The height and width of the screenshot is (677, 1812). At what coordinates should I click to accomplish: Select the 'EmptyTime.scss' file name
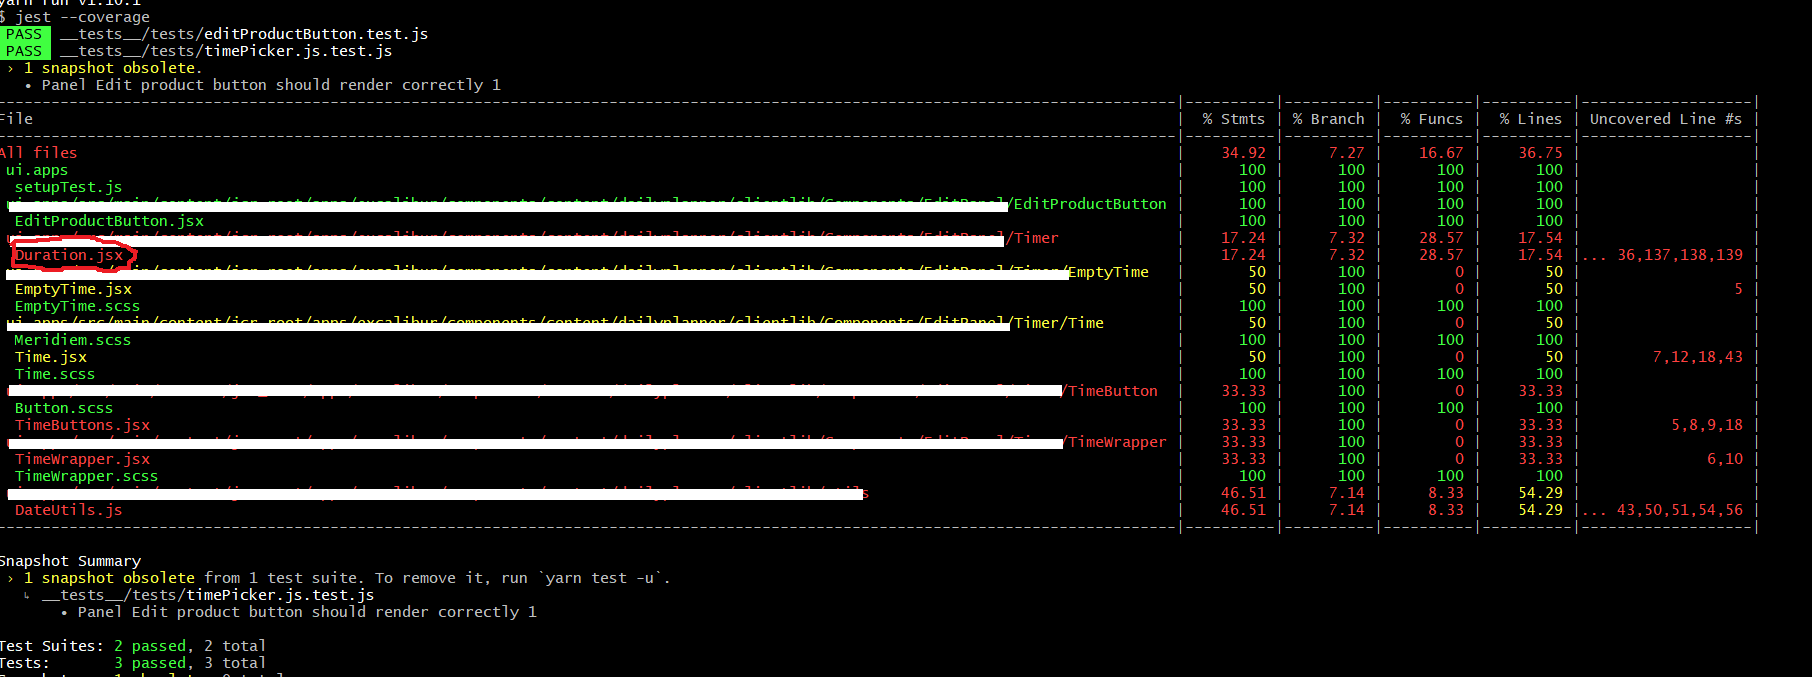77,306
